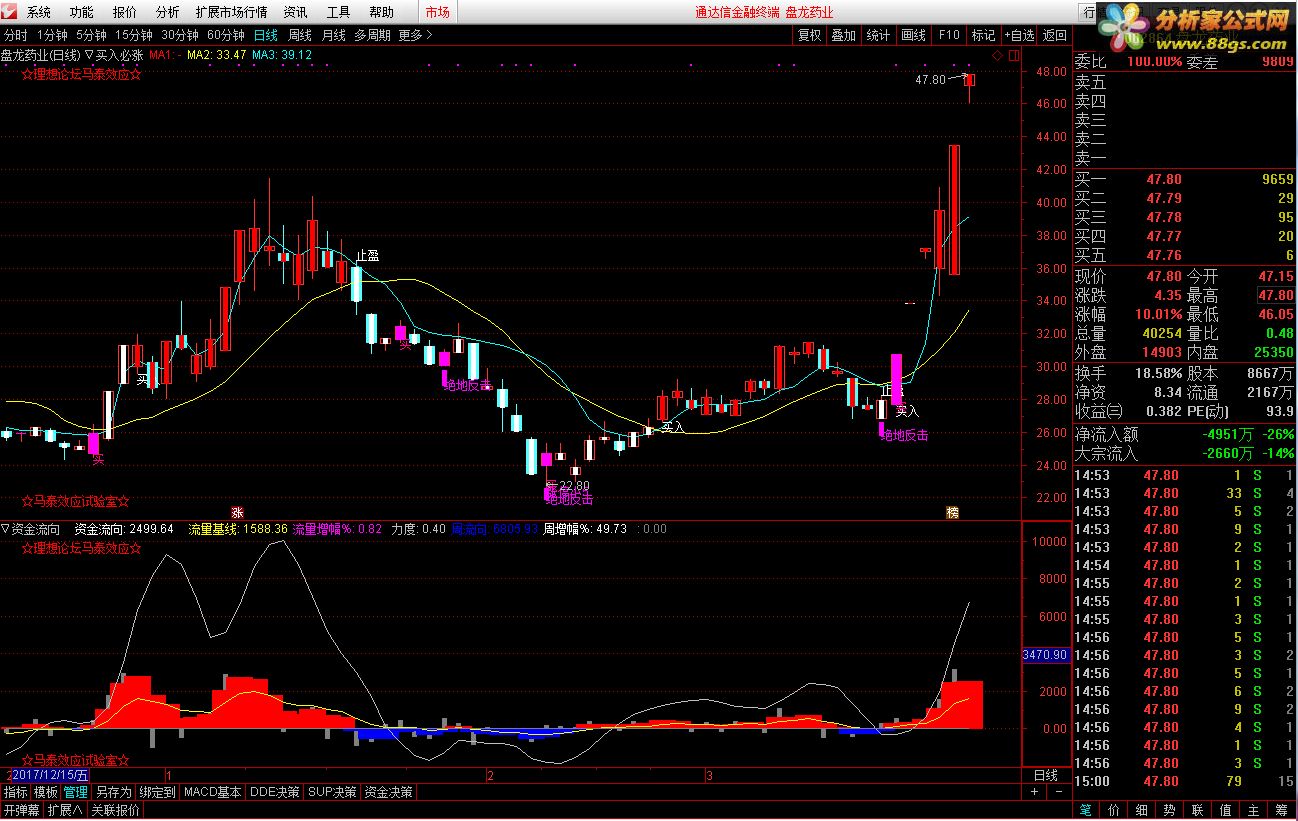The width and height of the screenshot is (1298, 821).
Task: Select the 筹 tab in quote panel
Action: [x=1282, y=810]
